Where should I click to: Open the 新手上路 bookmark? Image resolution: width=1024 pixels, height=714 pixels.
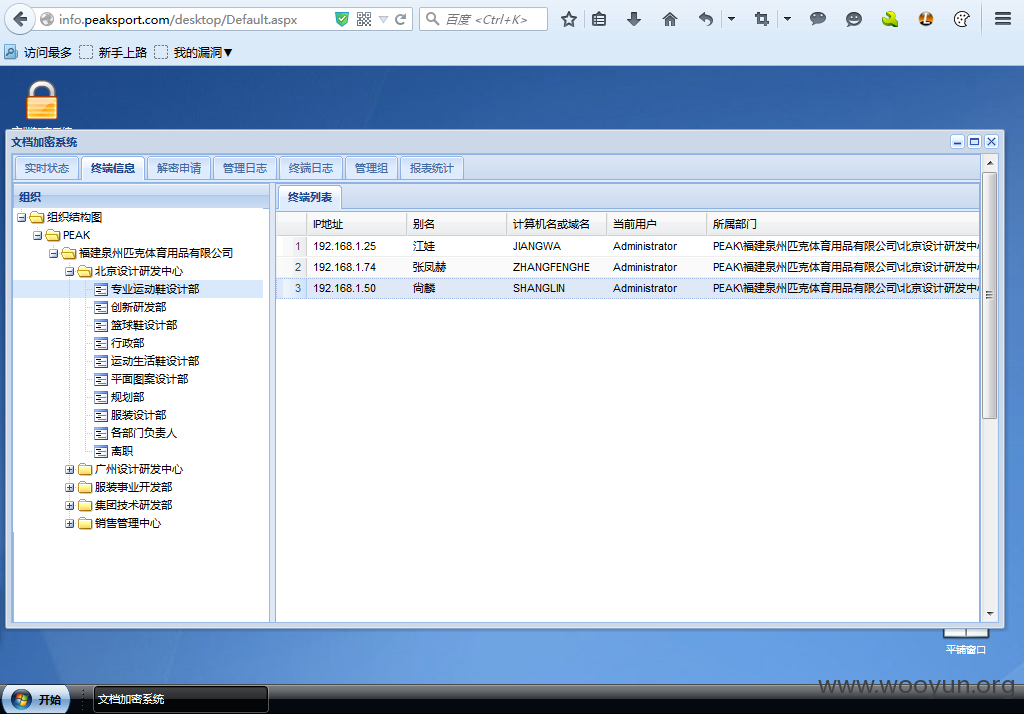pyautogui.click(x=113, y=52)
